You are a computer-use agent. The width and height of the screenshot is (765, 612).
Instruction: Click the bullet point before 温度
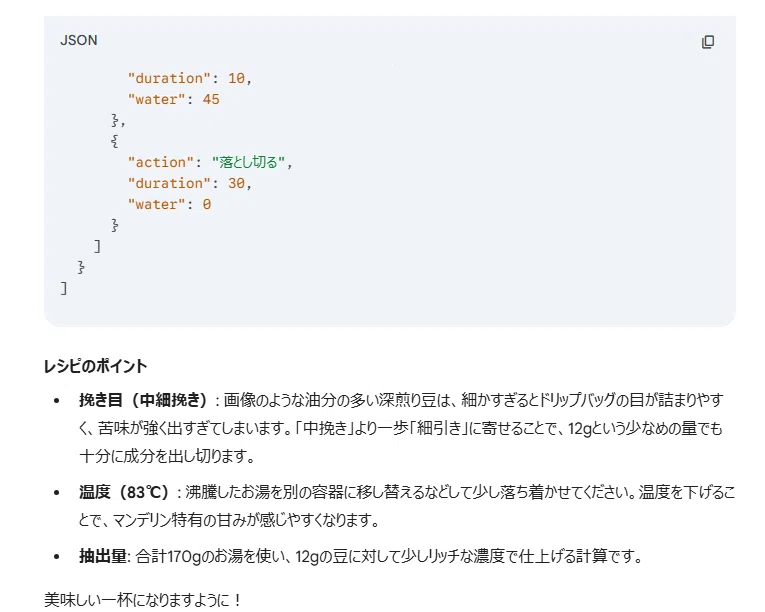click(x=57, y=492)
